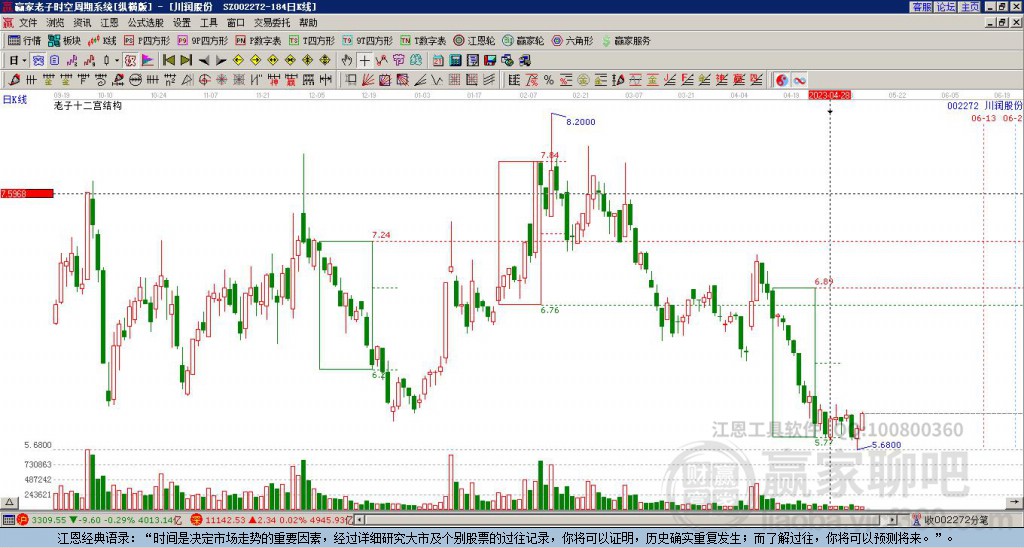1024x548 pixels.
Task: Click the 老子十二宫结构 indicator label
Action: coord(88,105)
